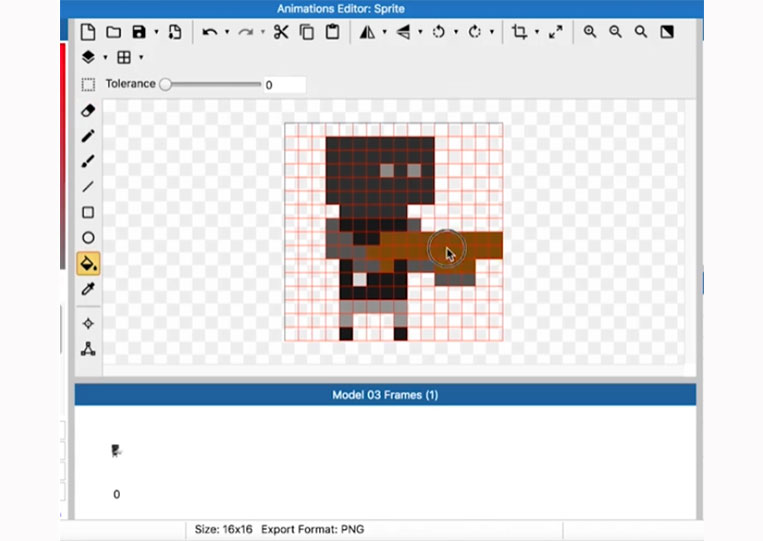
Task: Expand the flip horizontal dropdown arrow
Action: pos(384,32)
